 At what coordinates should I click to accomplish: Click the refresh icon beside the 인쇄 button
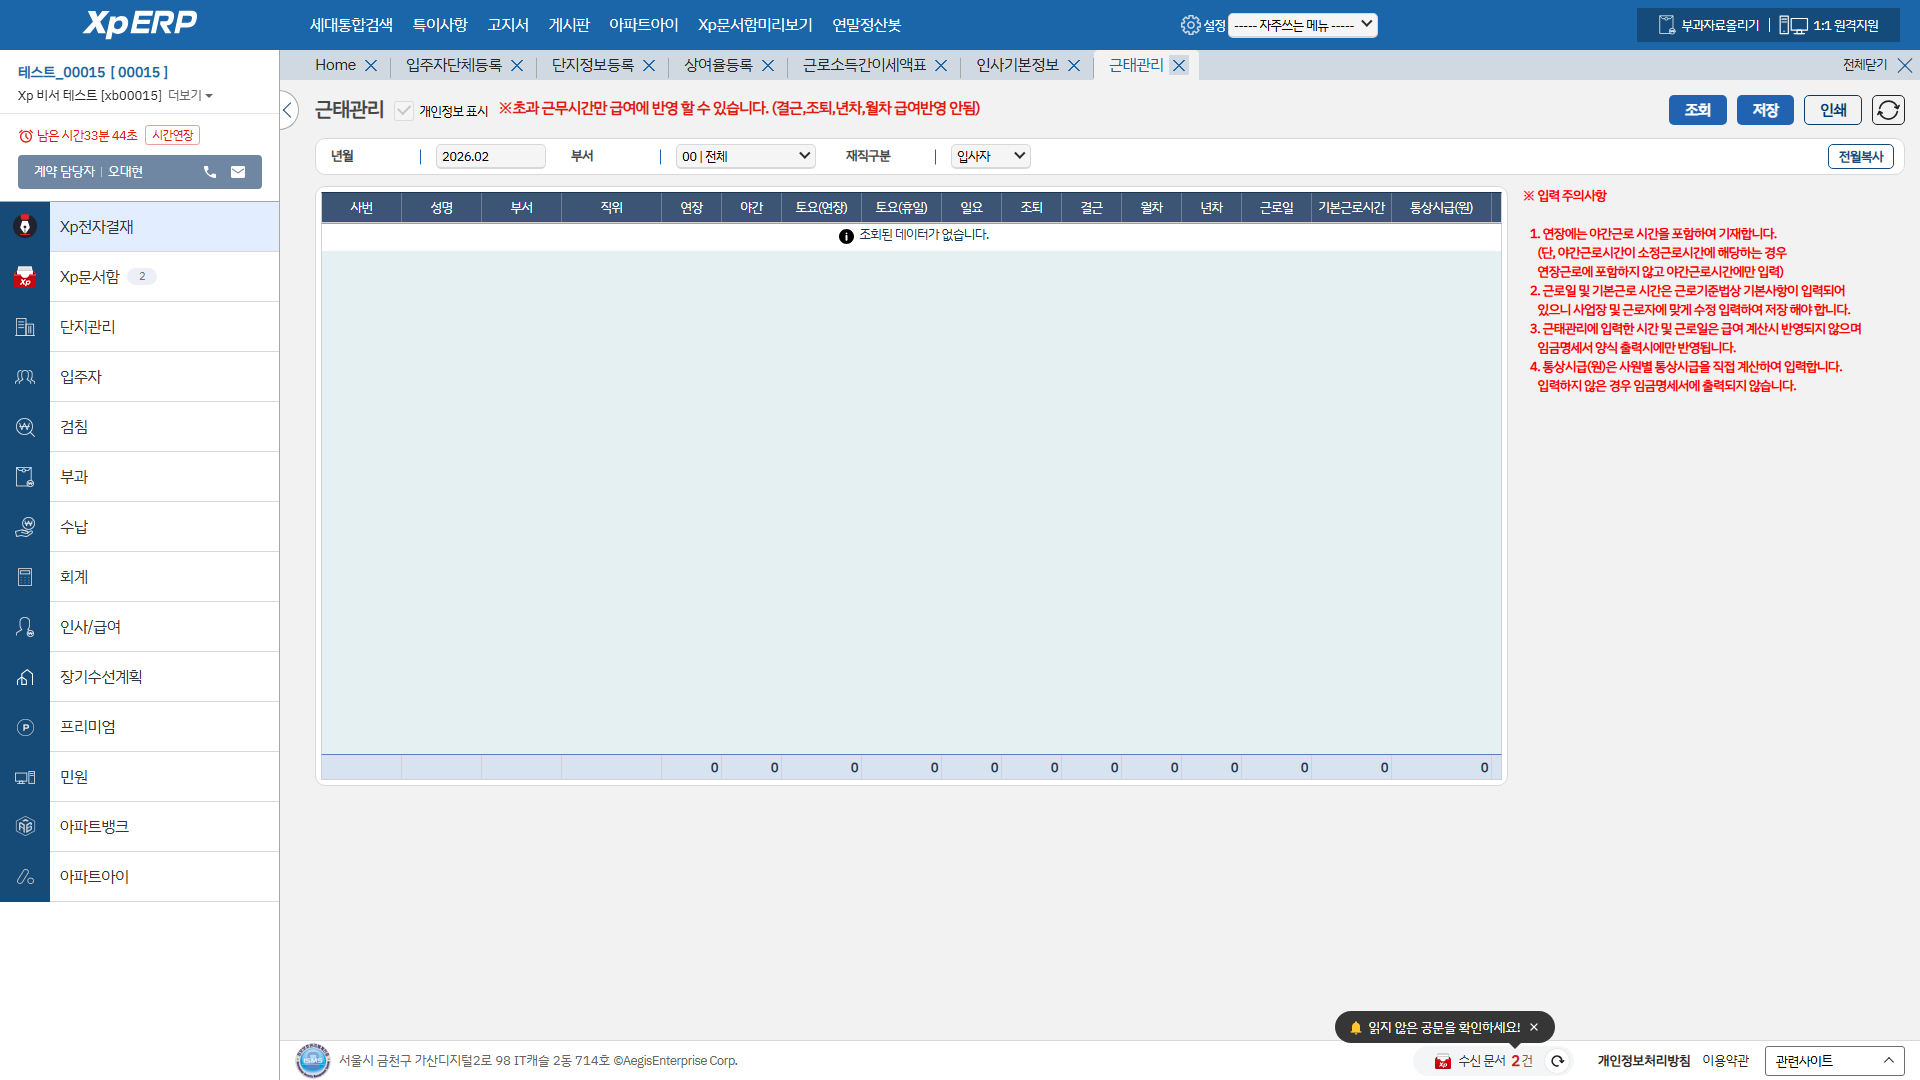click(x=1888, y=110)
